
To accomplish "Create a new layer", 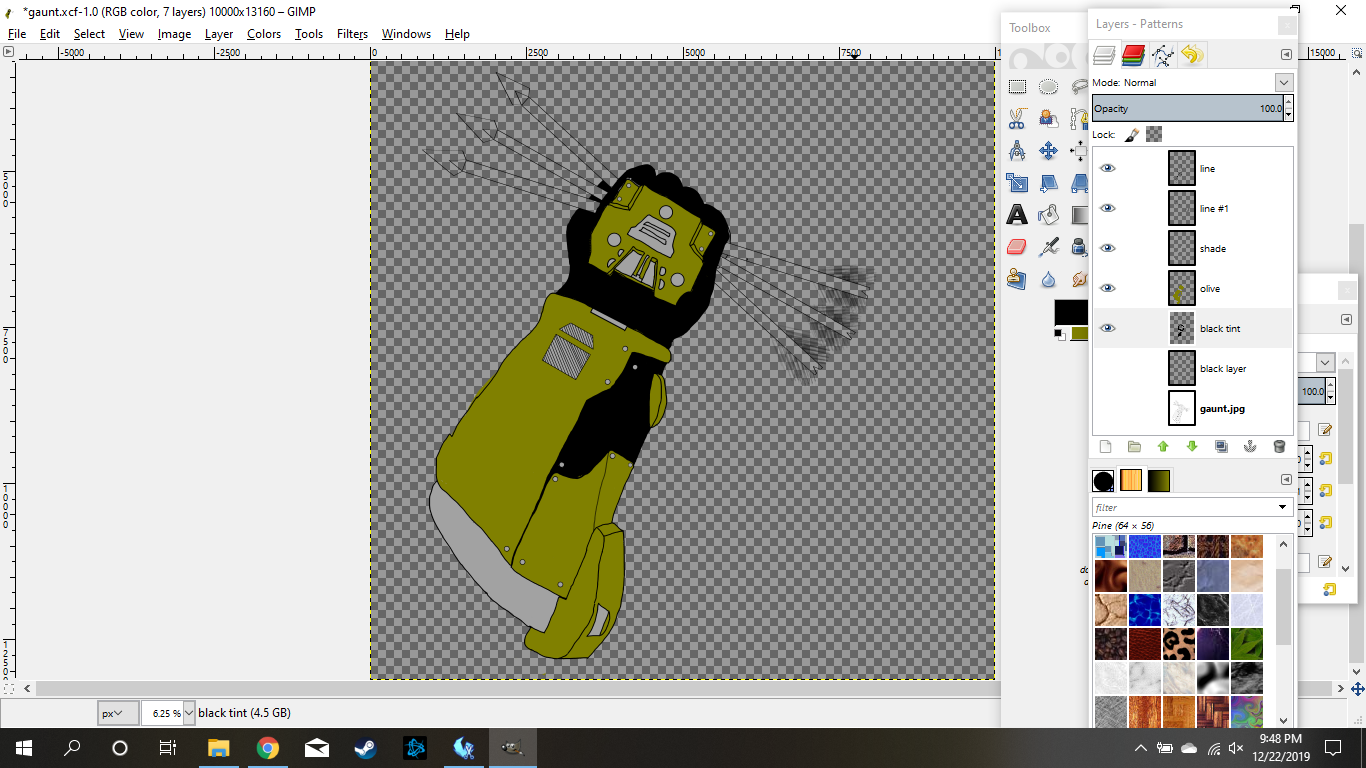I will tap(1105, 447).
